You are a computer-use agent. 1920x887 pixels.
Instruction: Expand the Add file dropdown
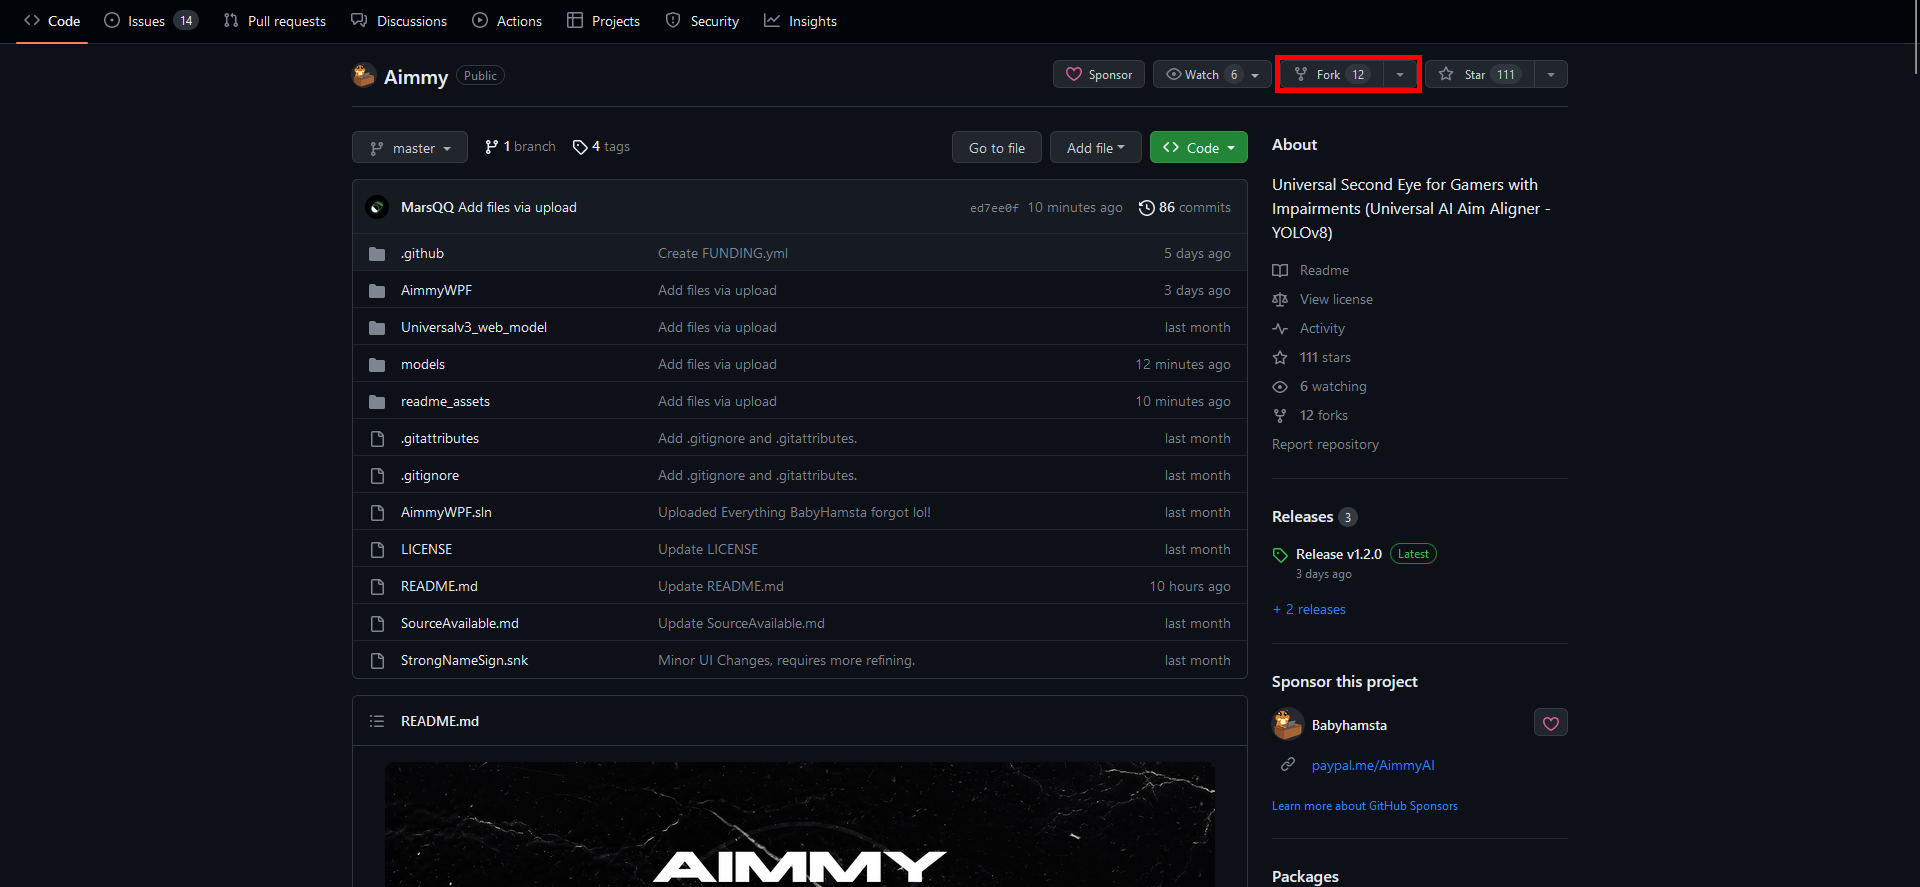1095,147
